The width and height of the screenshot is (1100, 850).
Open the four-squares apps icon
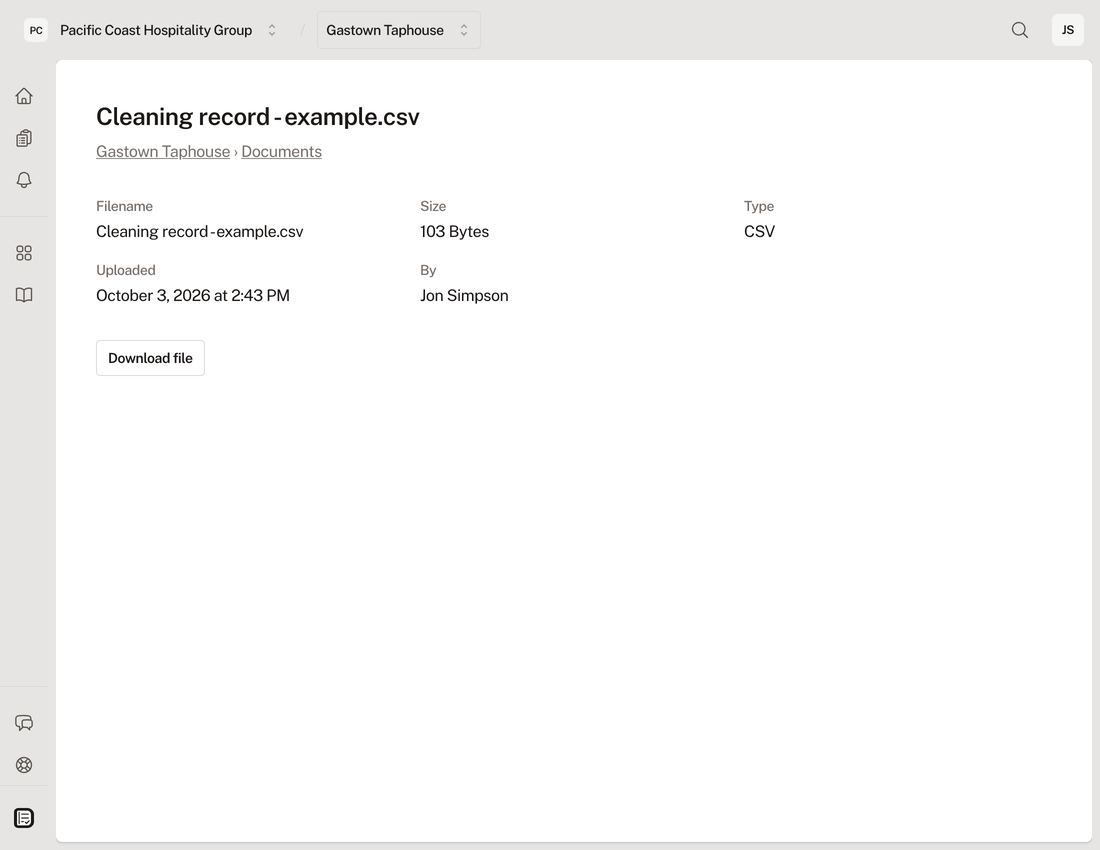pyautogui.click(x=24, y=253)
